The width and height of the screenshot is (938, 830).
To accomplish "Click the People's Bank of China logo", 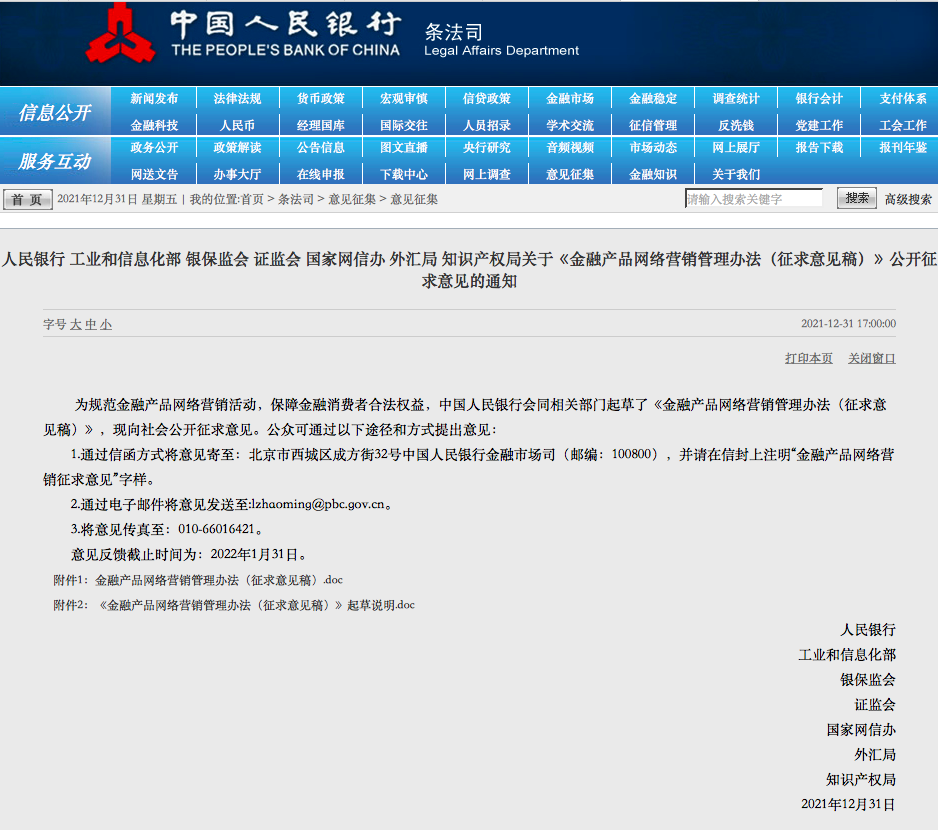I will [x=120, y=35].
